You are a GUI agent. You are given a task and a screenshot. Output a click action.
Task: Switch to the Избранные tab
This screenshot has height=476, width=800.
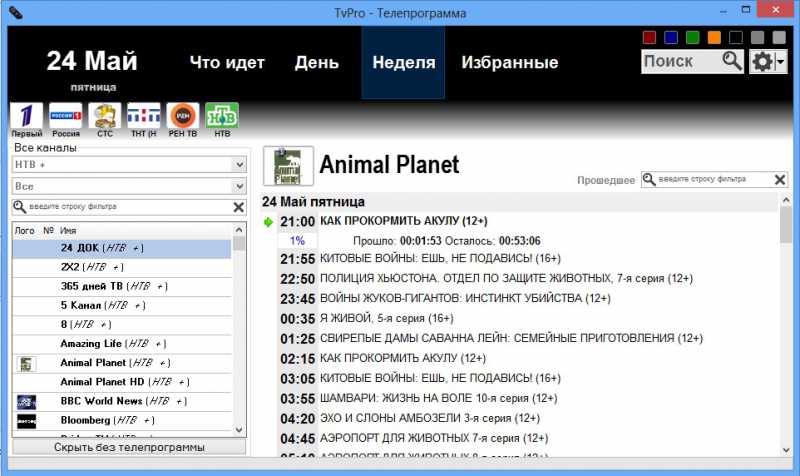pyautogui.click(x=510, y=62)
